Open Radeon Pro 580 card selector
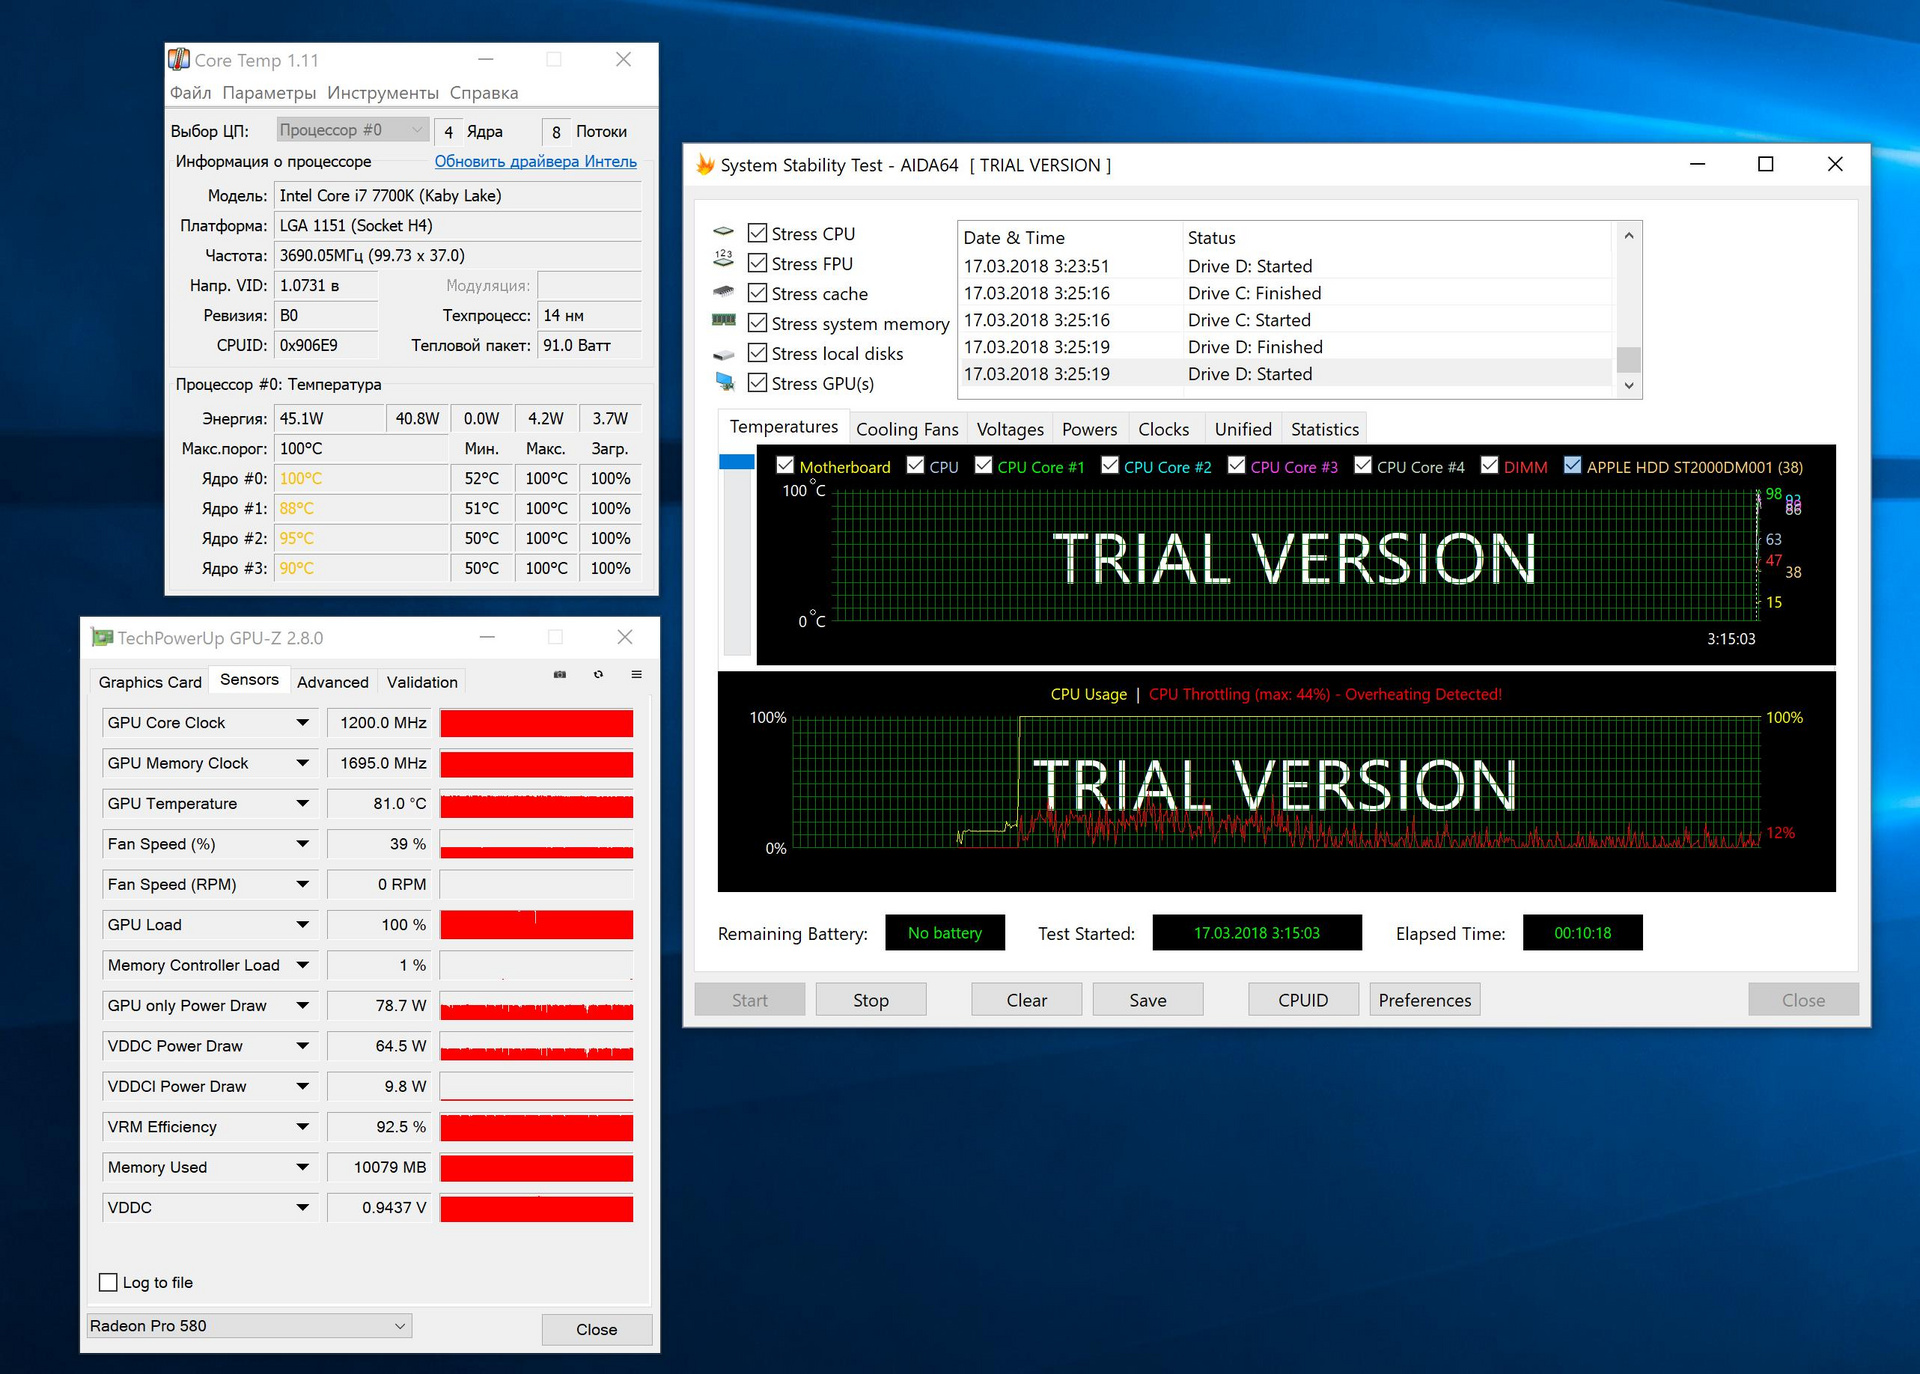Screen dimensions: 1920x1374 pyautogui.click(x=249, y=1326)
